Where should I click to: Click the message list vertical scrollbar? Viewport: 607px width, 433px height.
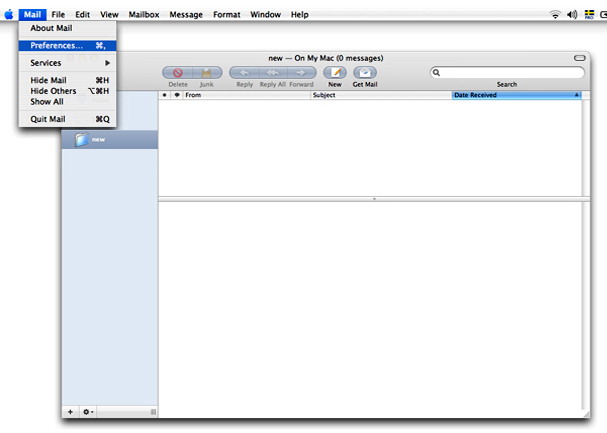coord(586,148)
